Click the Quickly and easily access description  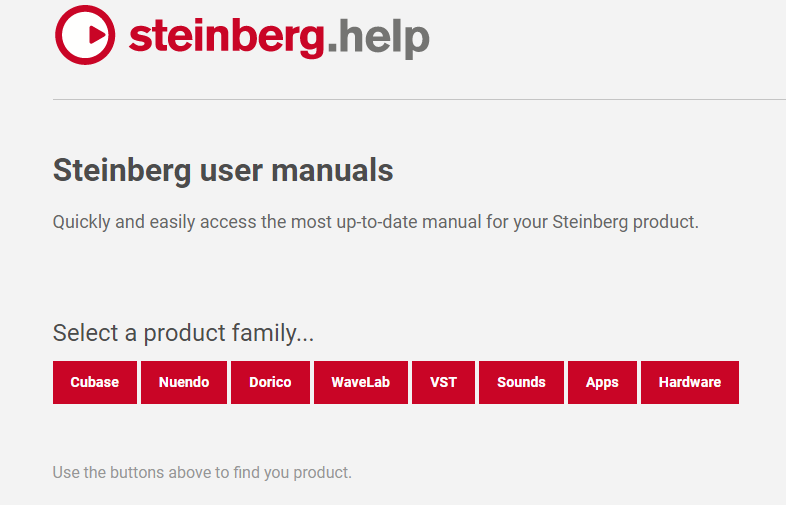[x=375, y=222]
